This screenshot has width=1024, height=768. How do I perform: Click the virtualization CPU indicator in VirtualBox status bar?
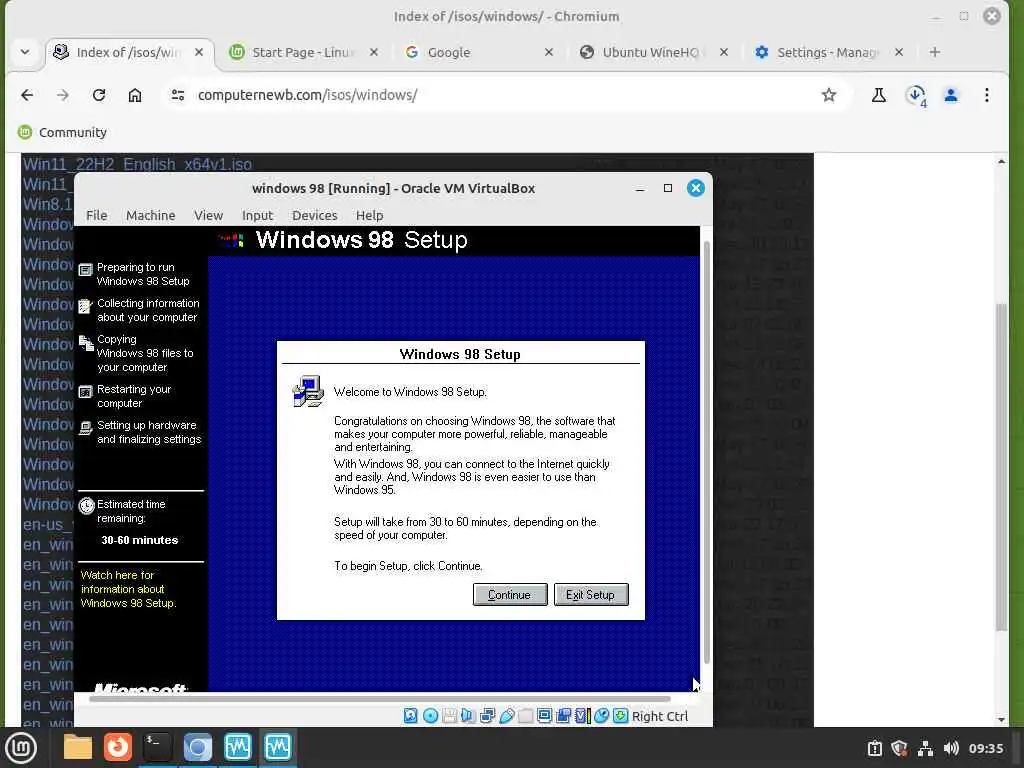pyautogui.click(x=583, y=716)
